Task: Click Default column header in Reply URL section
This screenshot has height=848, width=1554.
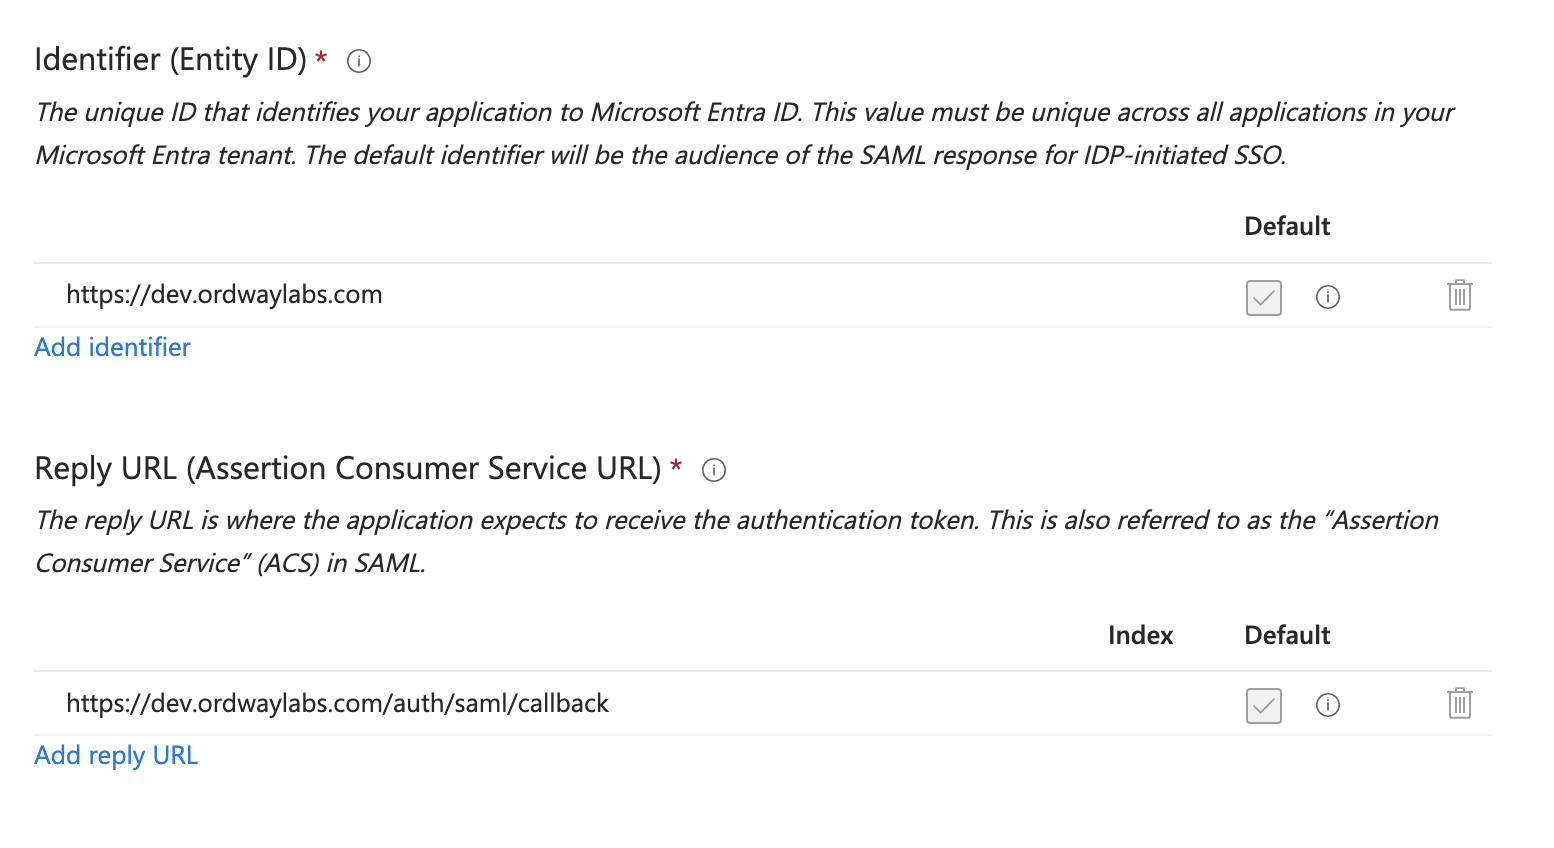Action: (x=1287, y=635)
